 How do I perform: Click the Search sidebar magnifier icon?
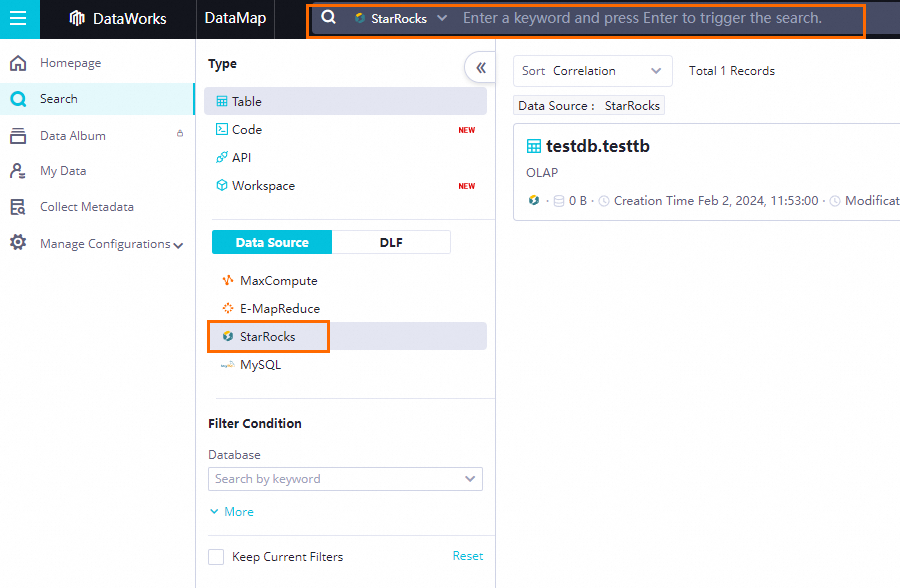pyautogui.click(x=18, y=99)
